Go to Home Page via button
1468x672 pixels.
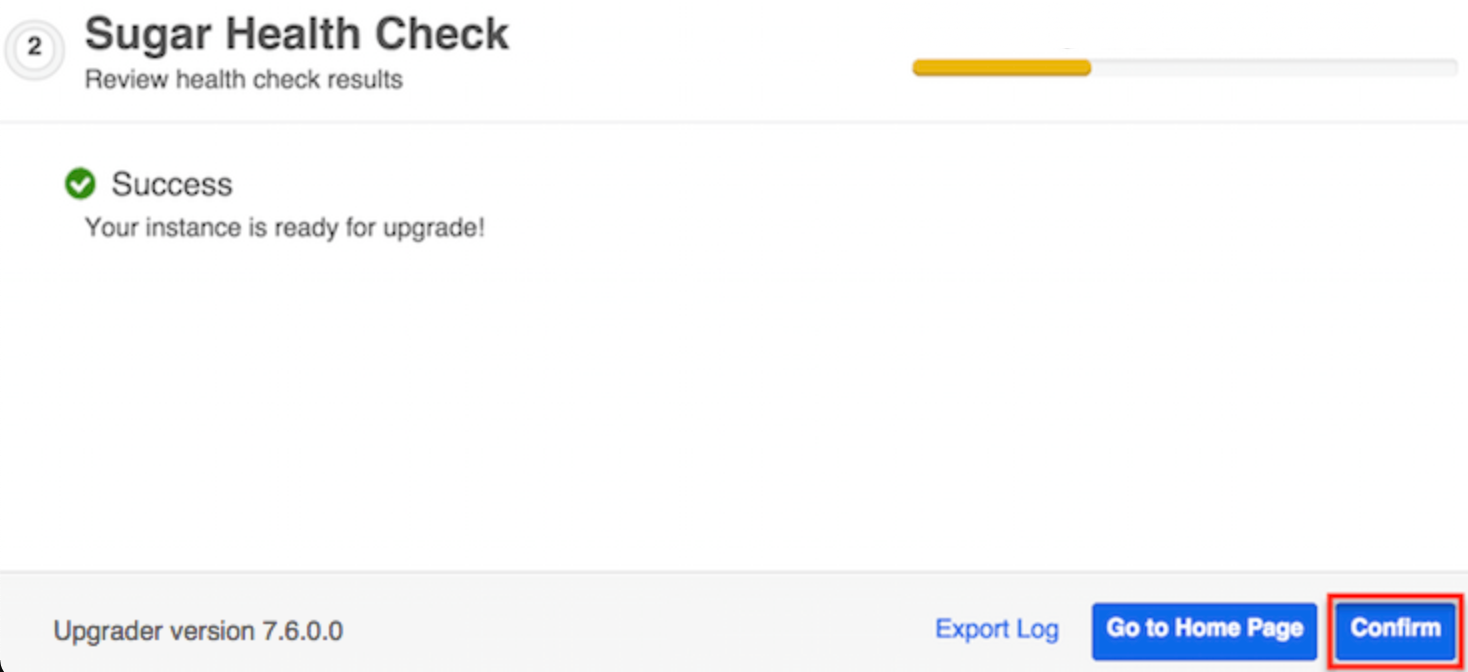click(1204, 630)
